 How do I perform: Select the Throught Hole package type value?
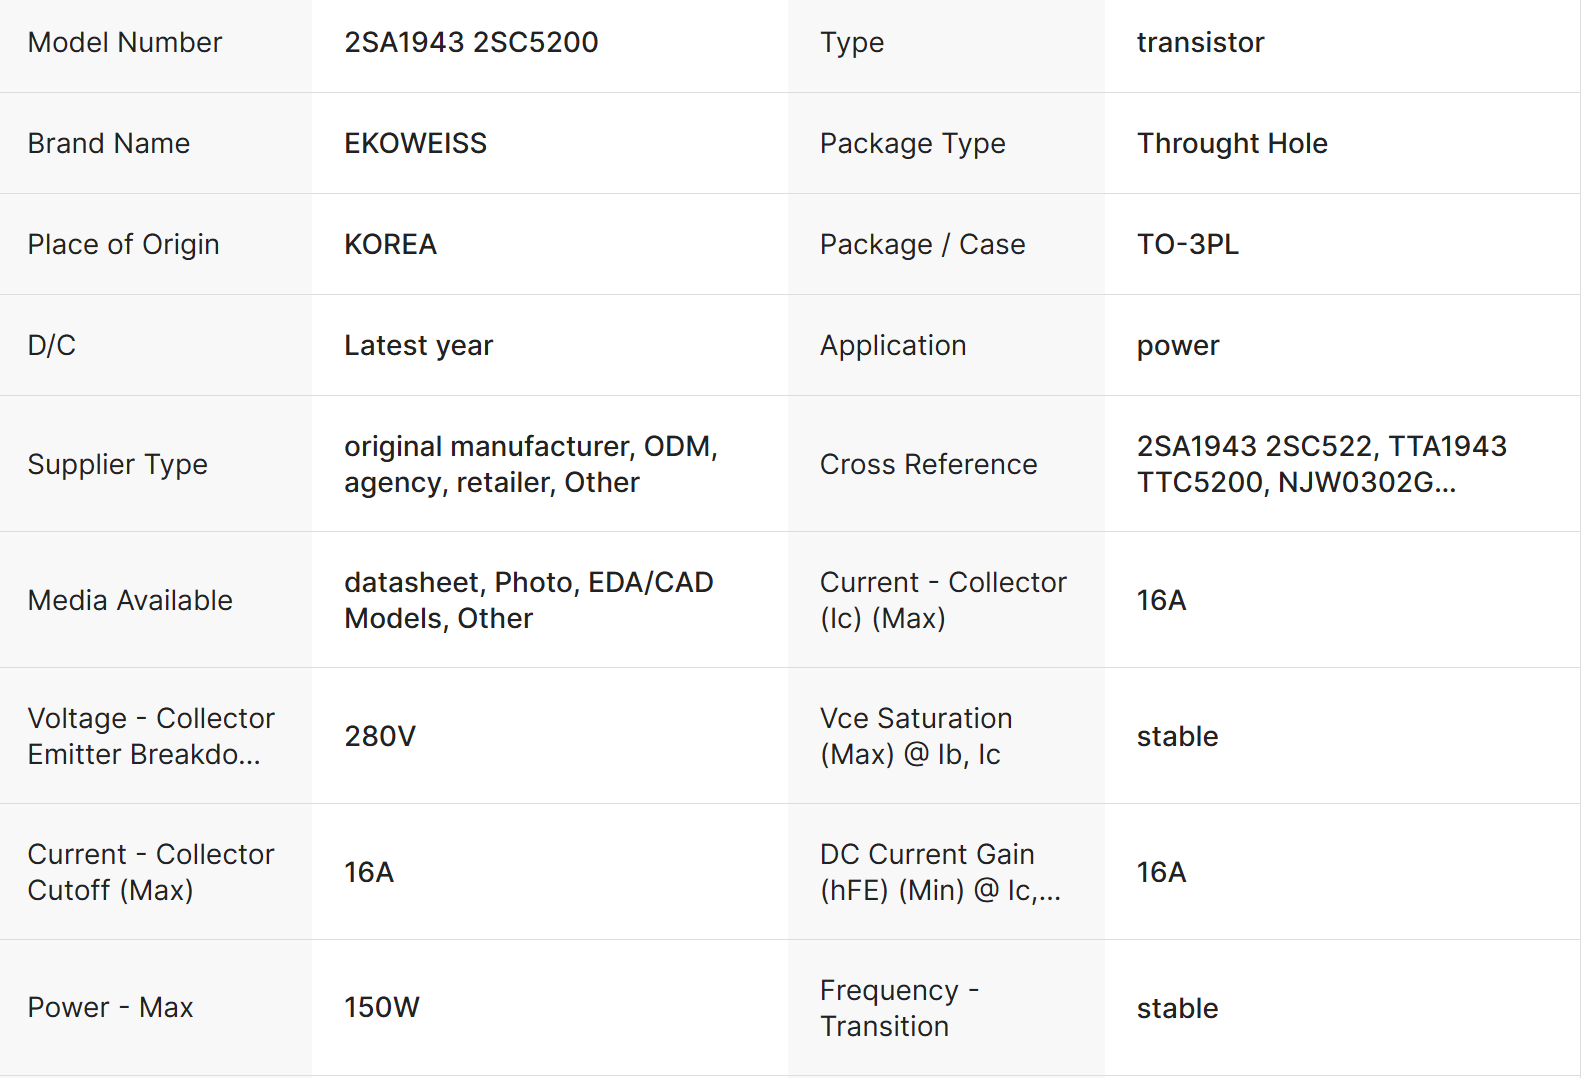1231,143
